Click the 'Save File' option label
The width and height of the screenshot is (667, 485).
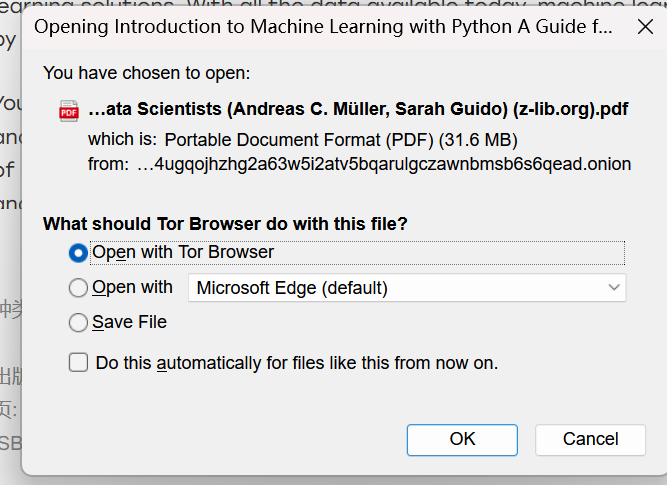129,322
